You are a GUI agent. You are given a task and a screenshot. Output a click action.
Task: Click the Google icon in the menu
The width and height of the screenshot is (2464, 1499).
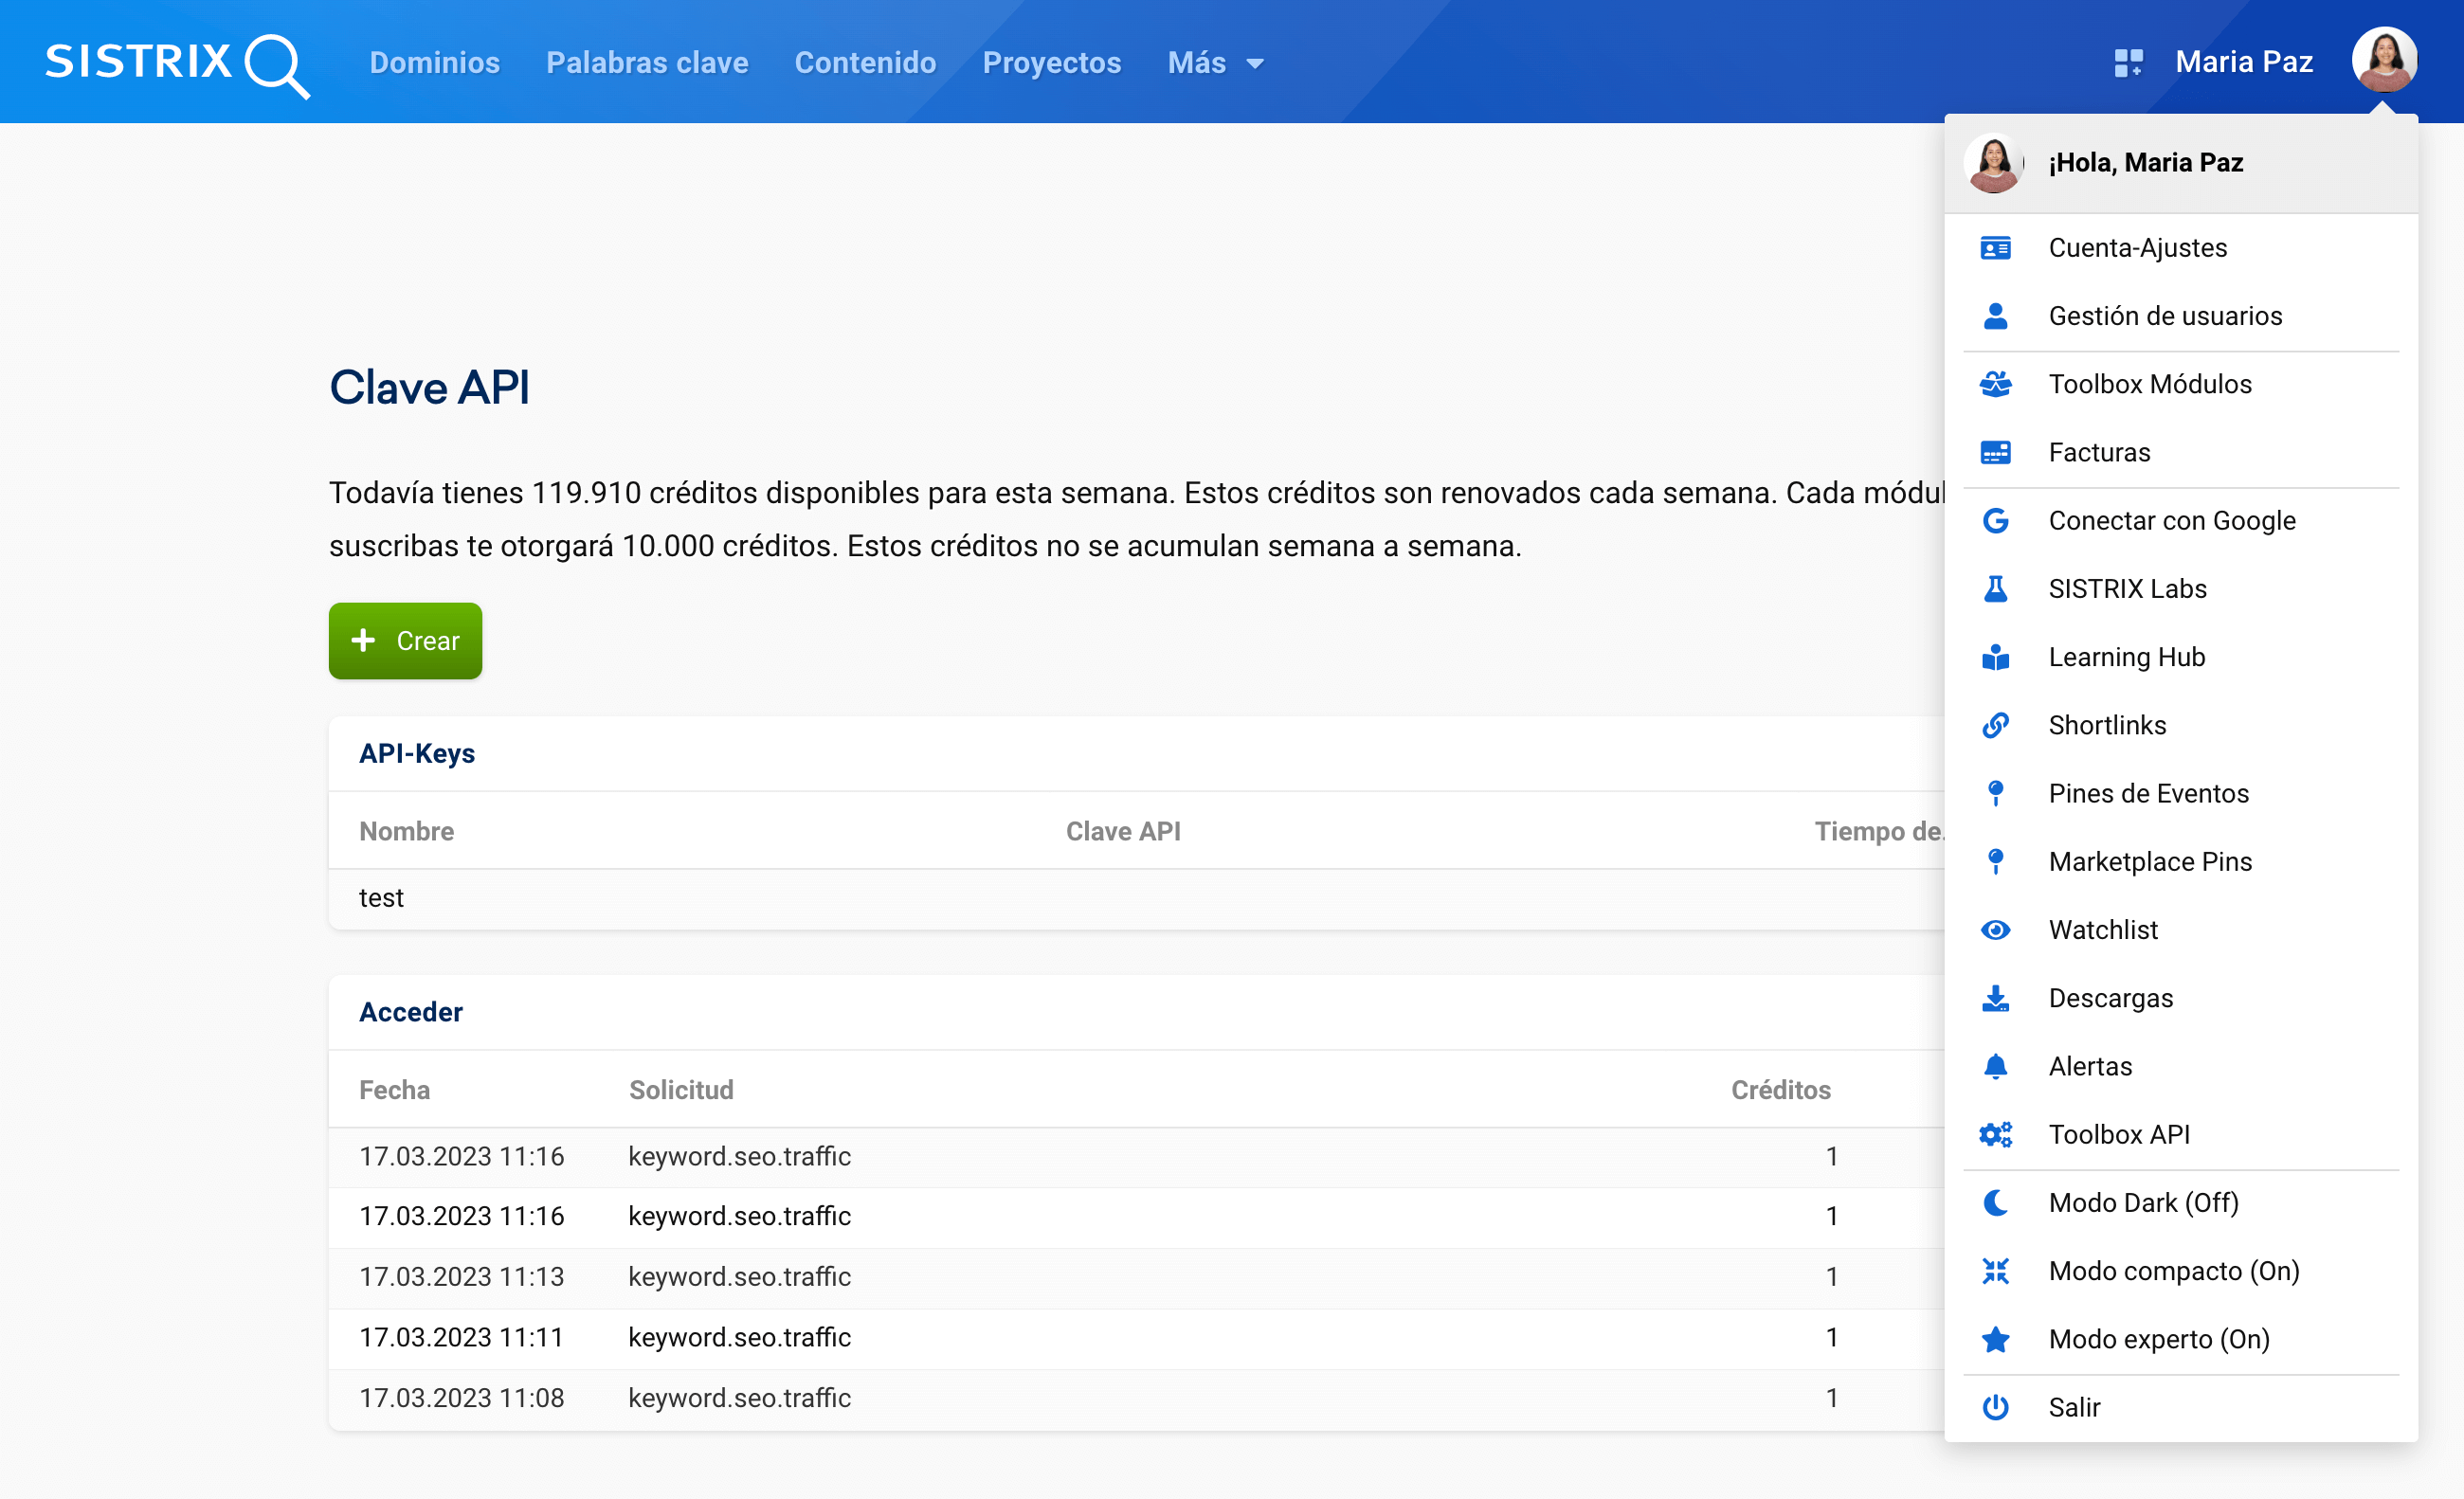1995,521
